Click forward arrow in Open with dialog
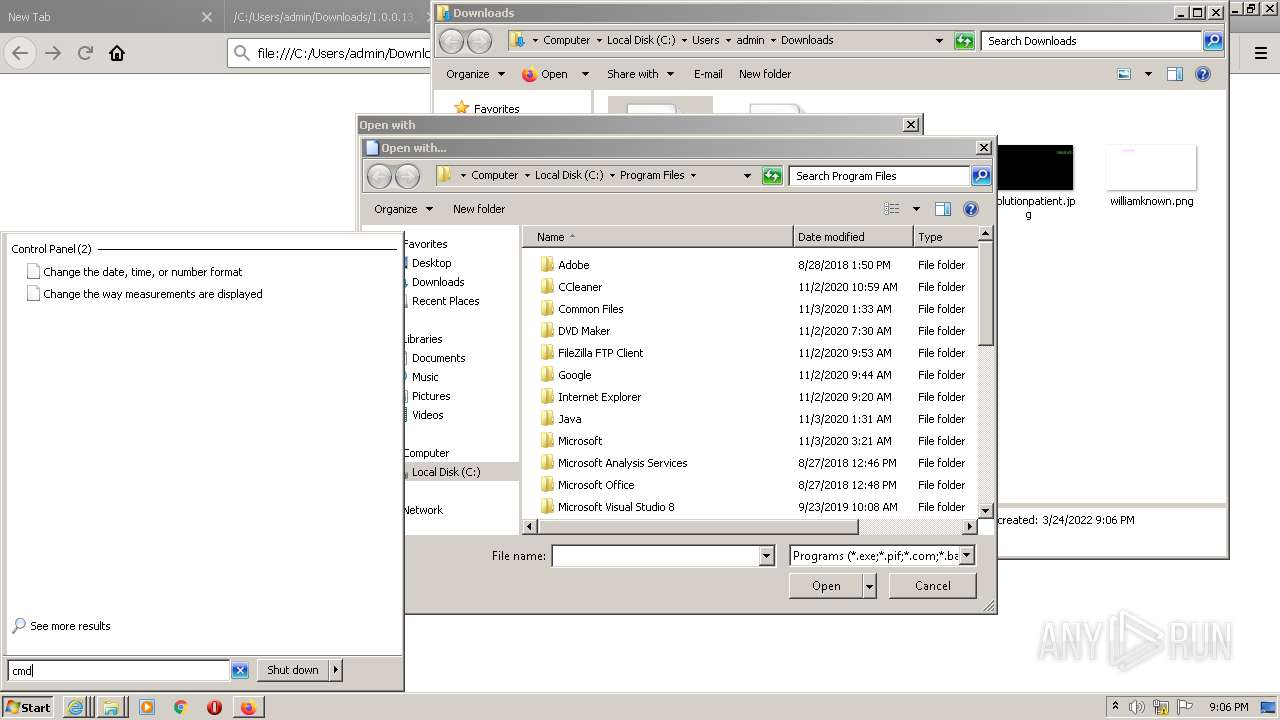 [x=407, y=176]
